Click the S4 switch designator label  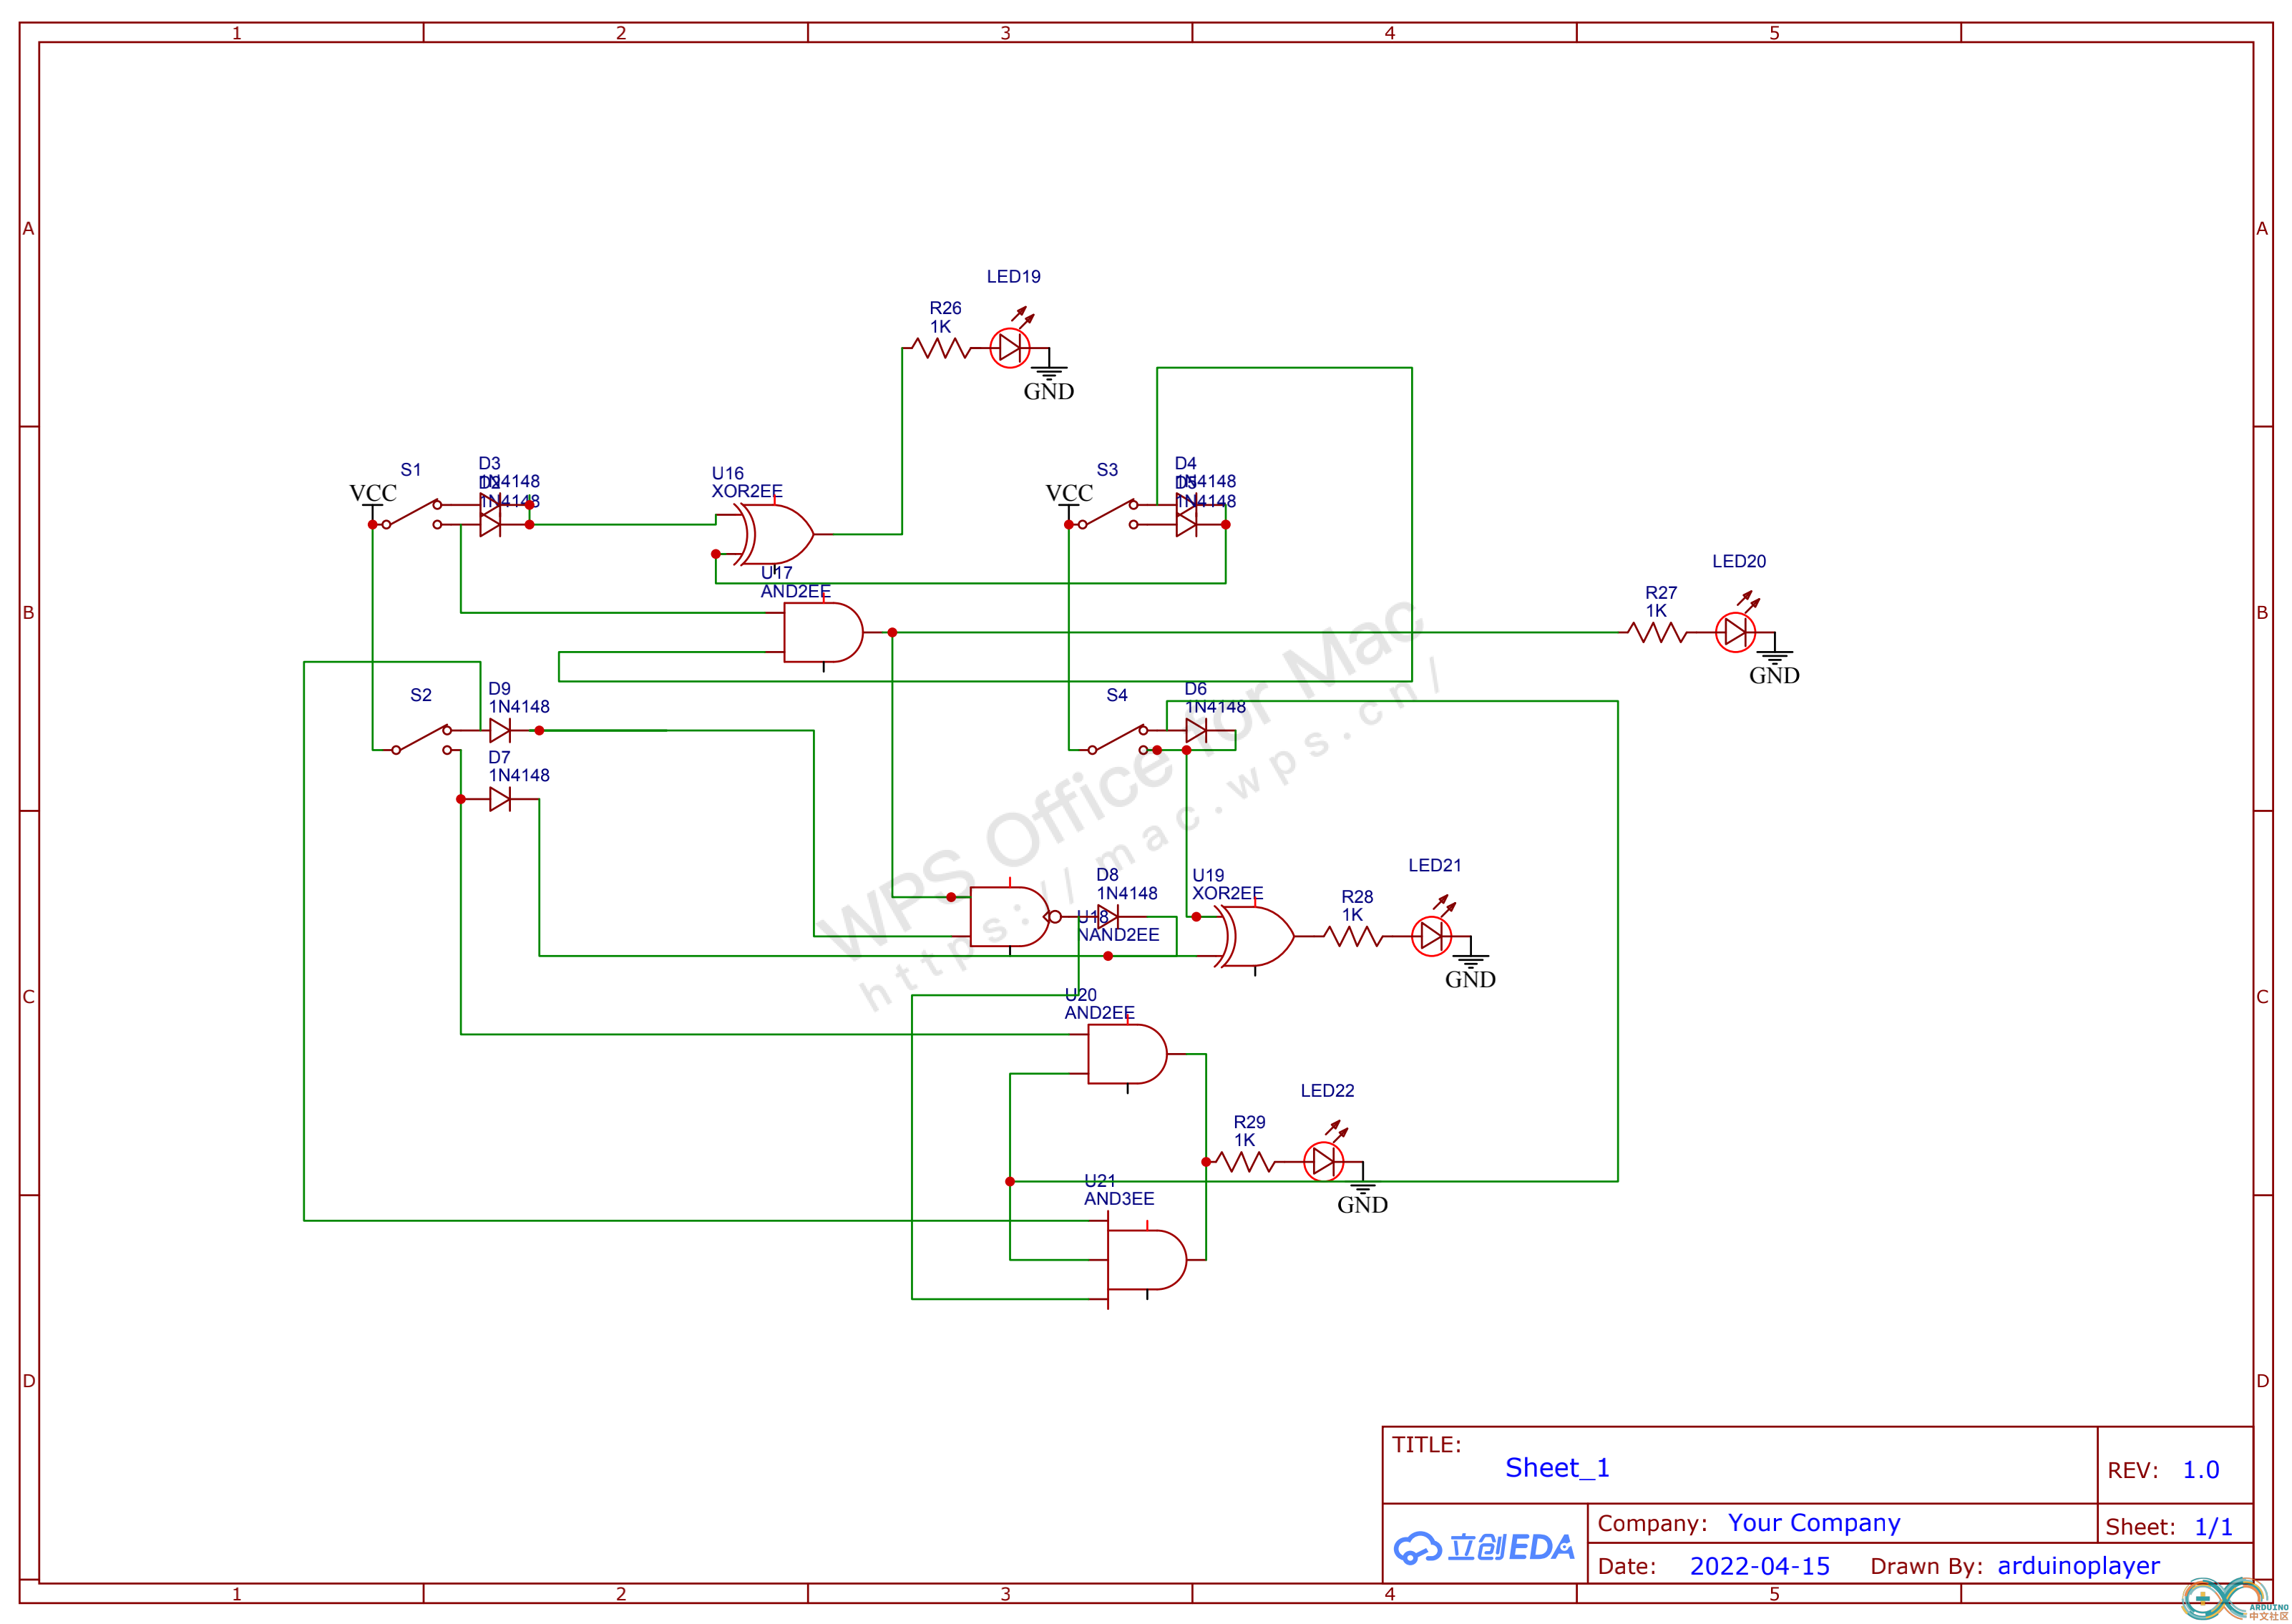[1117, 695]
